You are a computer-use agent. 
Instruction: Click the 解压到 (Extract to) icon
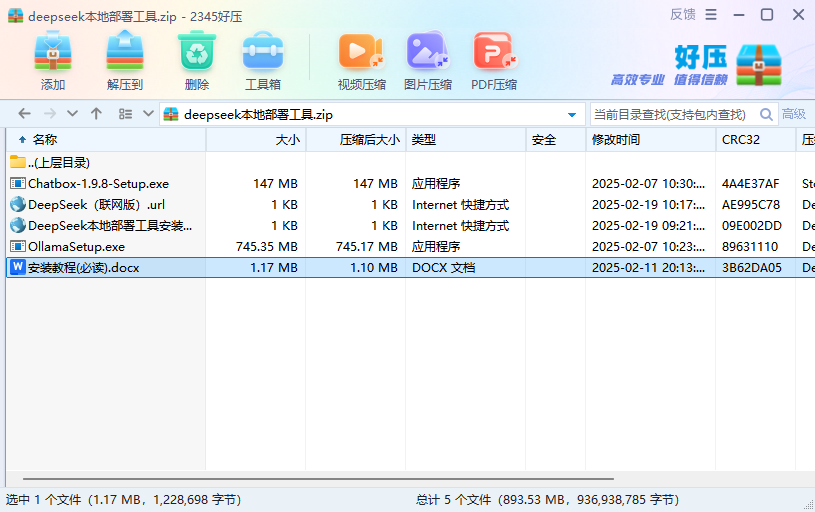tap(125, 51)
